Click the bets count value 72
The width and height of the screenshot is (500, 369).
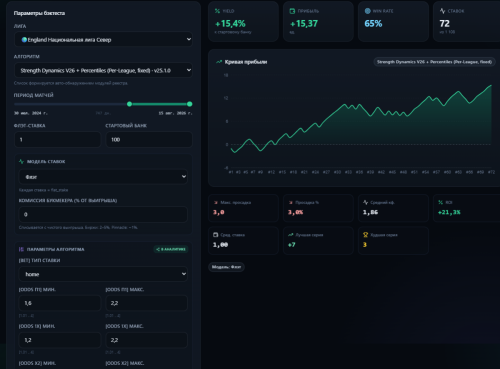pos(445,24)
